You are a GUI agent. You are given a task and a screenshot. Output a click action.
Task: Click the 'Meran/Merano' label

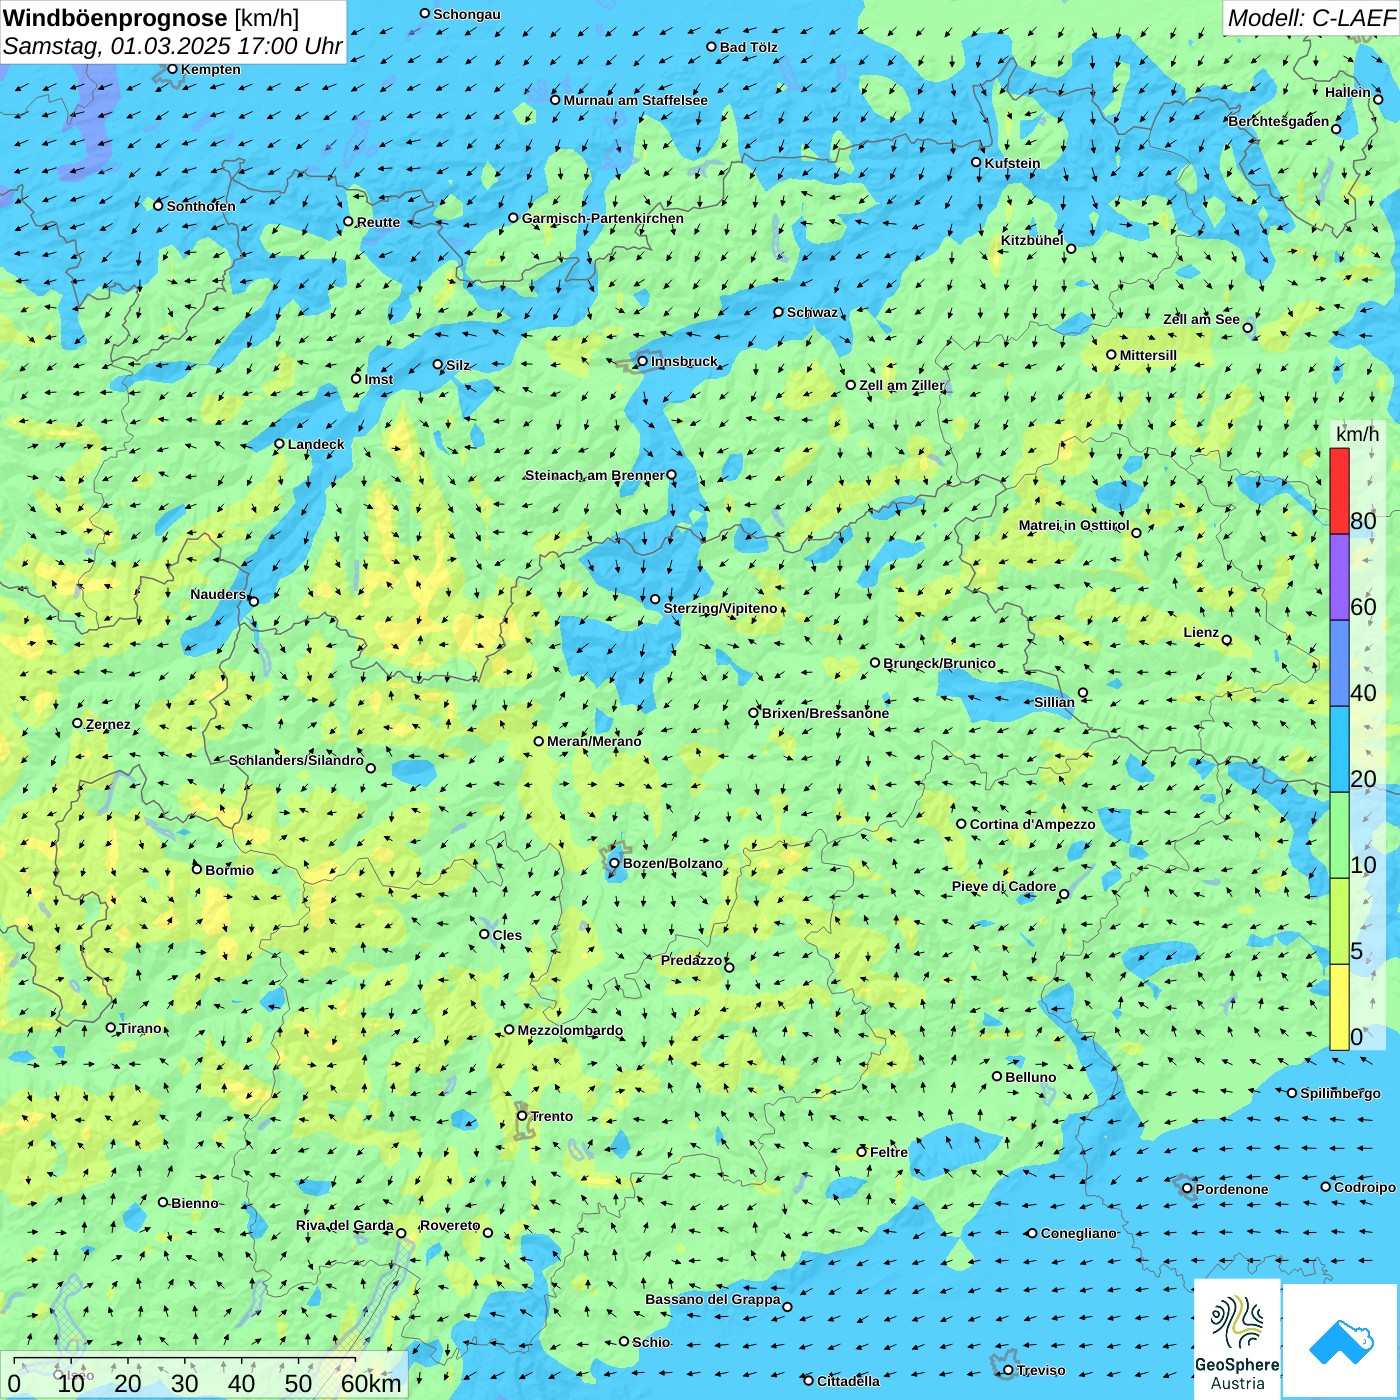594,741
